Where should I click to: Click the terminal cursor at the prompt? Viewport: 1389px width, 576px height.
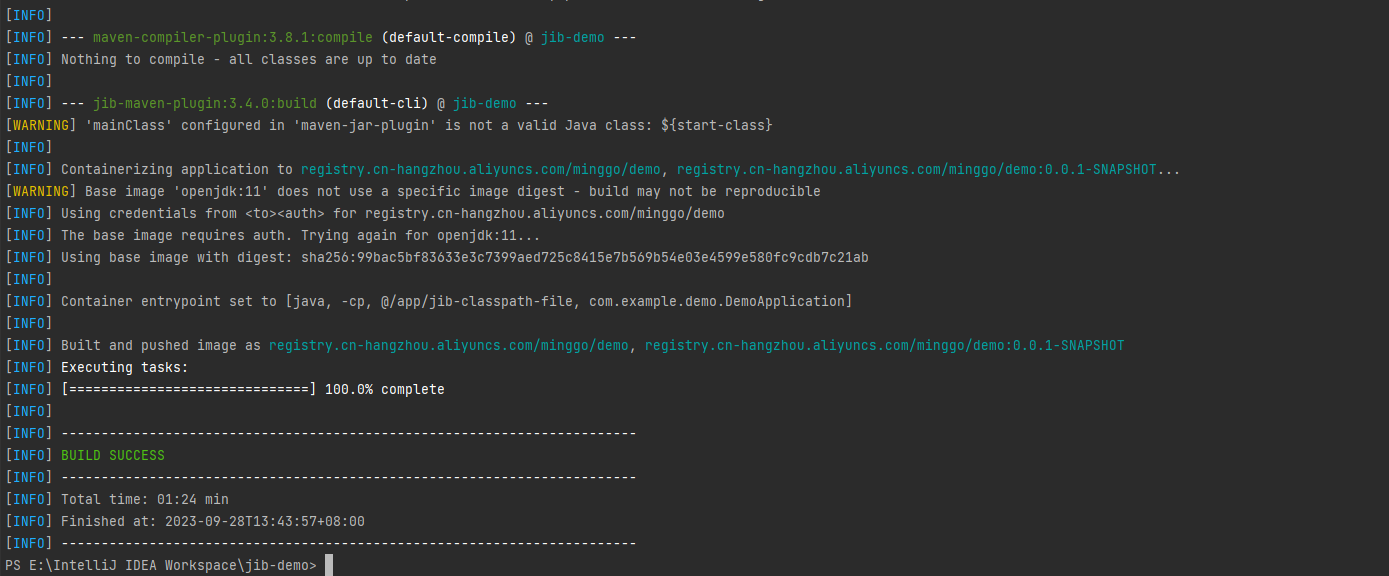click(330, 565)
